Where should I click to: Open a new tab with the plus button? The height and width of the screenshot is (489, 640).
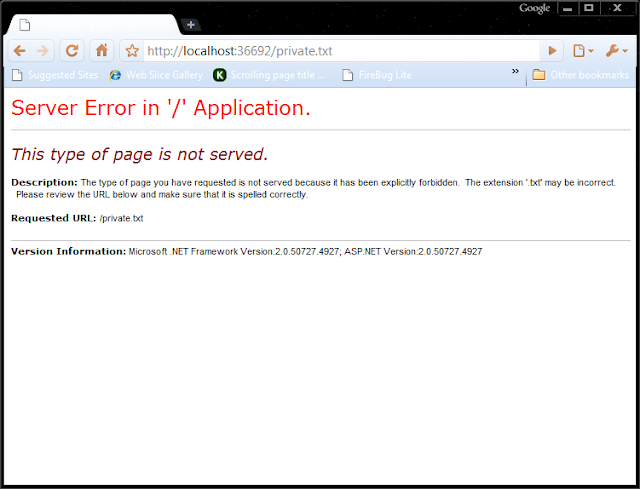191,25
